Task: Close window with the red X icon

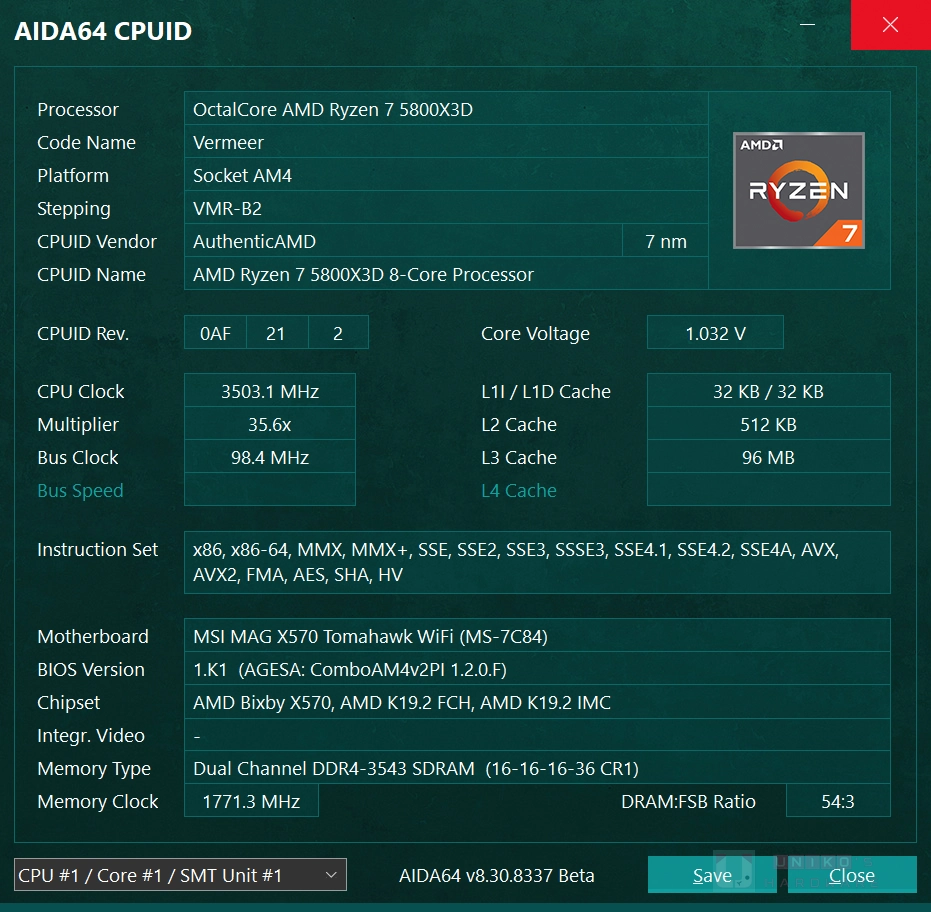Action: click(x=891, y=25)
